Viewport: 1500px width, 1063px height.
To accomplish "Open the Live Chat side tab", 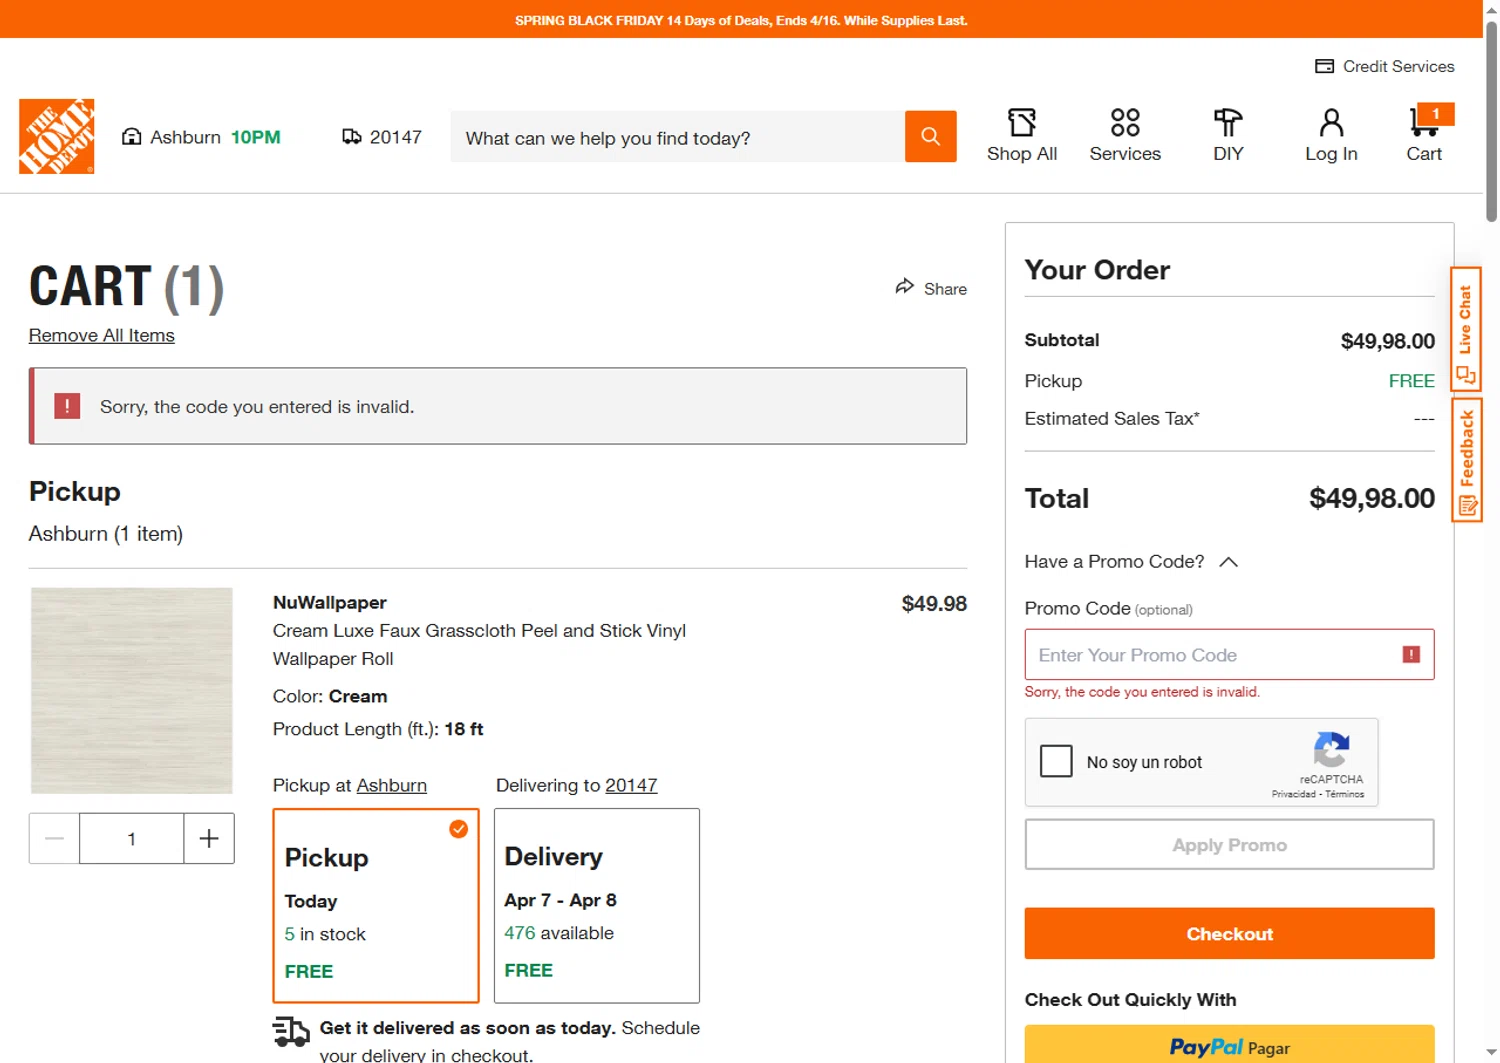I will click(x=1466, y=330).
